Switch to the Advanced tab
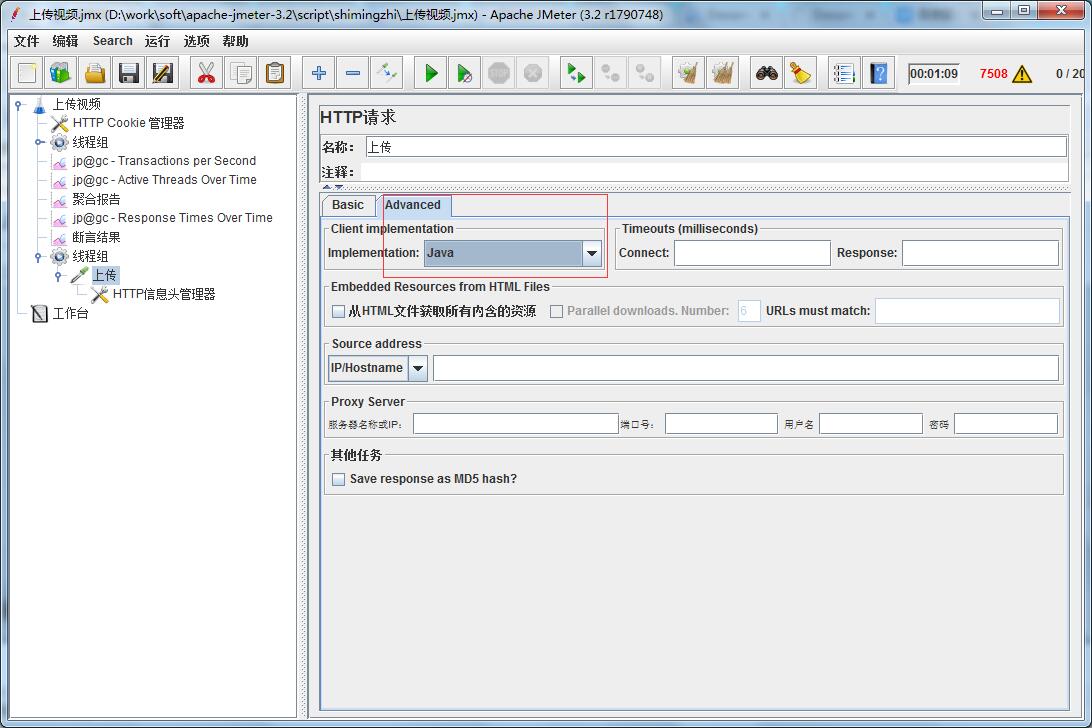The width and height of the screenshot is (1092, 728). 413,205
